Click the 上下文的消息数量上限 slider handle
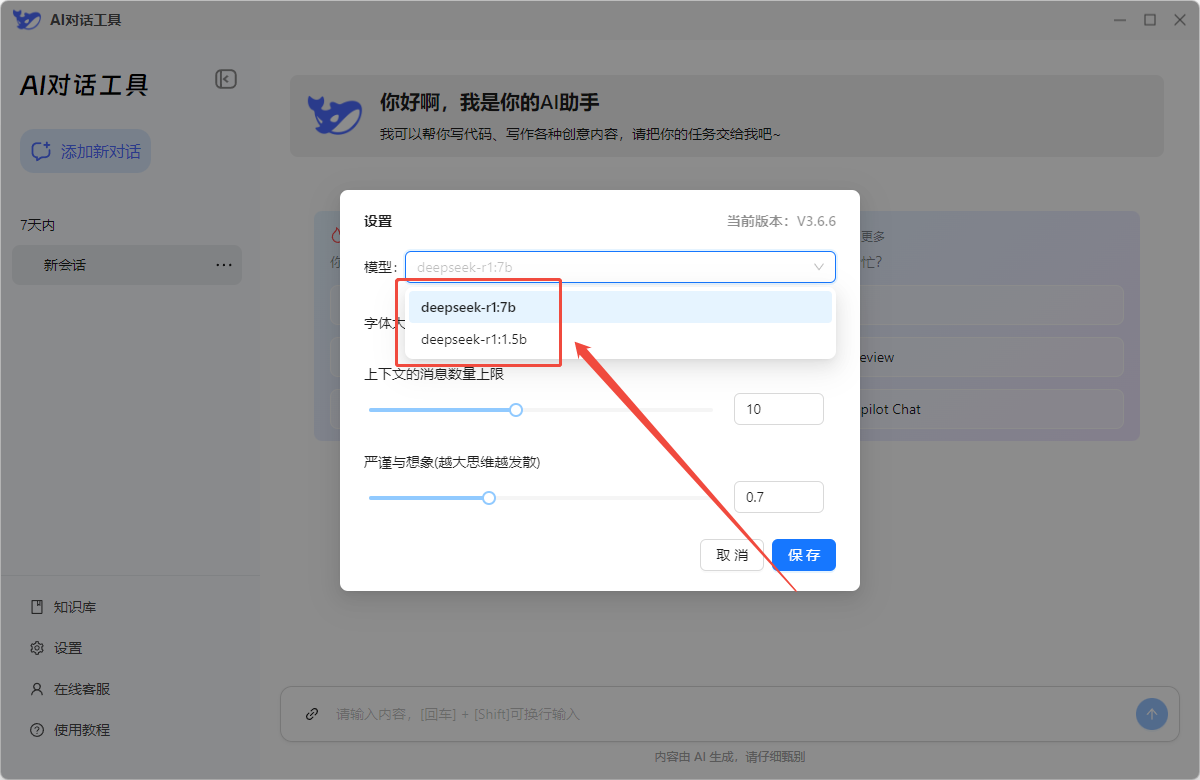This screenshot has width=1200, height=780. tap(516, 410)
